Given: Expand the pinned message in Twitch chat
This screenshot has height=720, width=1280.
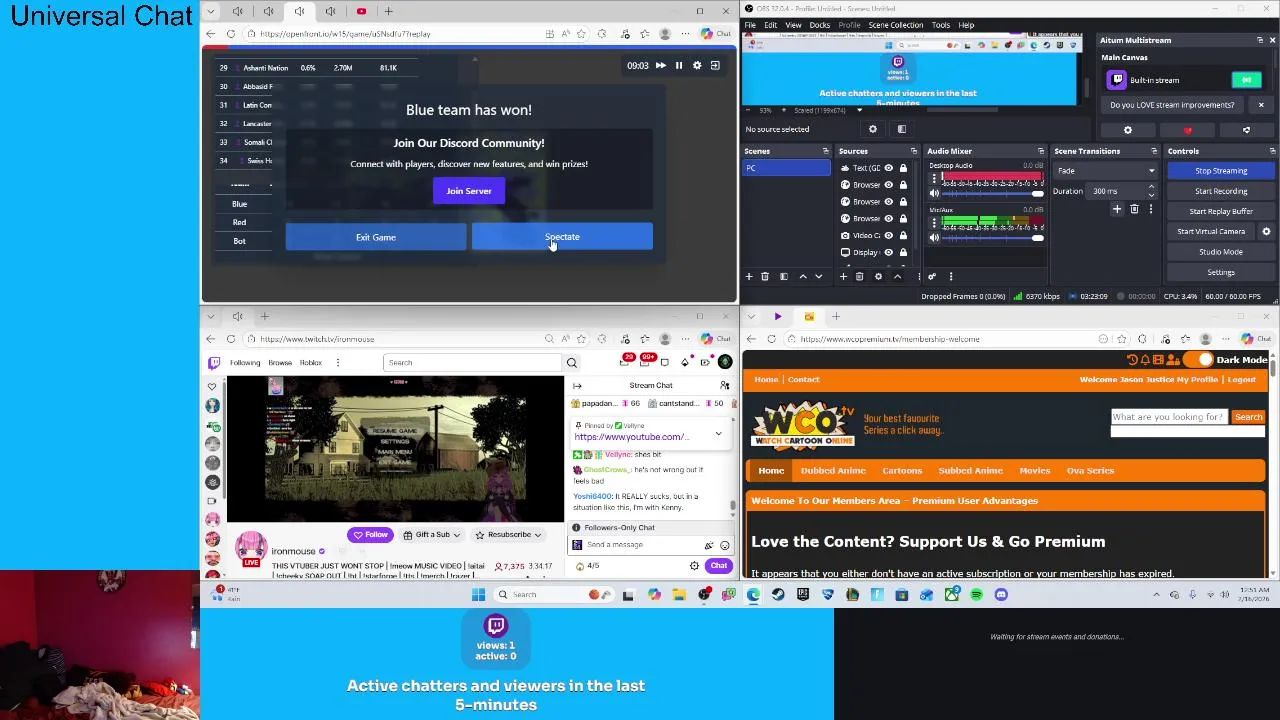Looking at the screenshot, I should (x=718, y=434).
